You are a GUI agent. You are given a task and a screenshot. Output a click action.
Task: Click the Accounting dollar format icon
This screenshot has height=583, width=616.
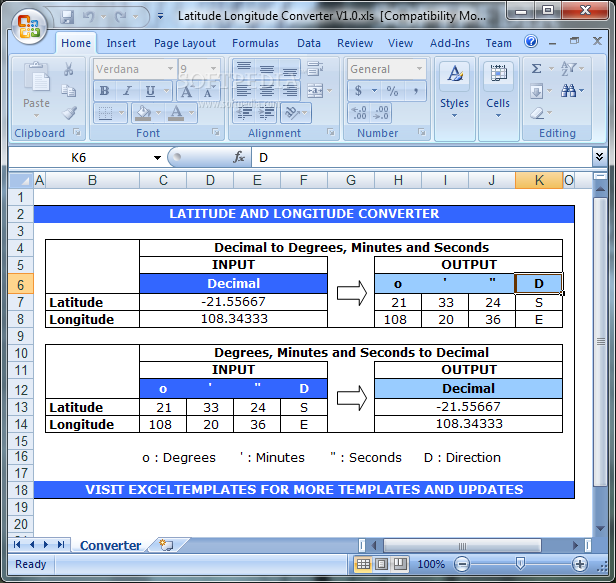tap(358, 91)
